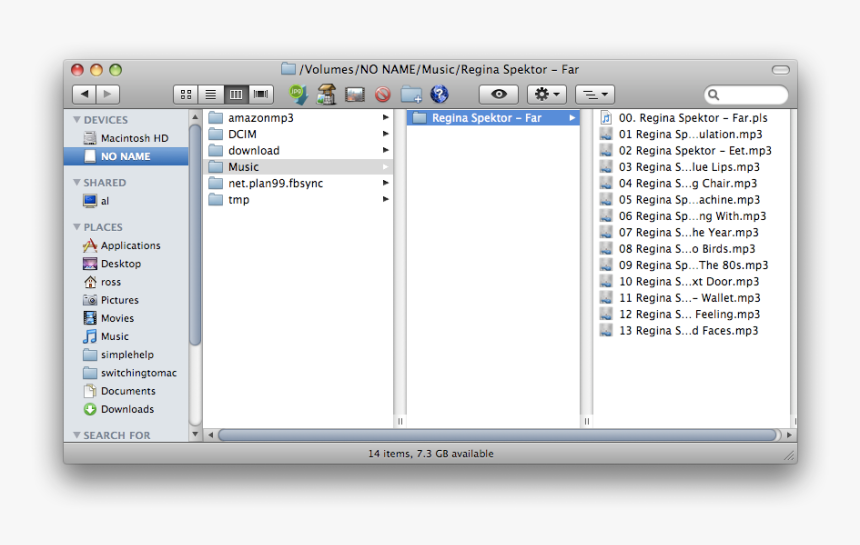The height and width of the screenshot is (545, 860).
Task: Go forward with the right arrow button
Action: coord(108,94)
